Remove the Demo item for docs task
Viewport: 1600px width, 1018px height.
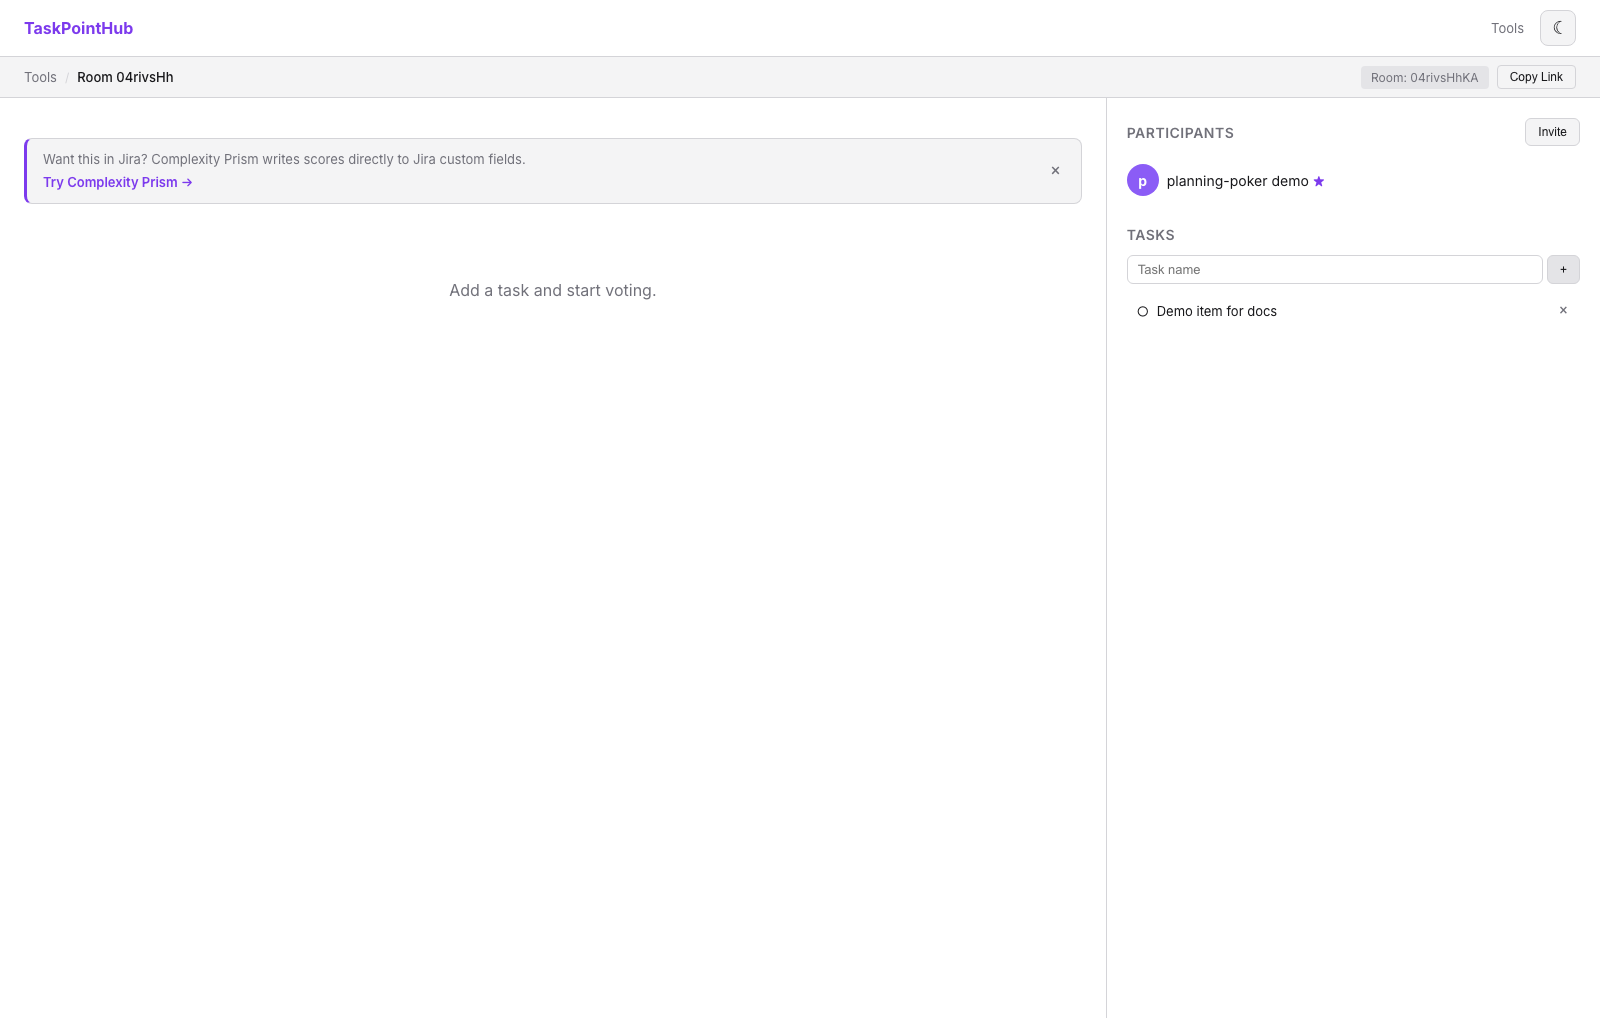(1563, 311)
